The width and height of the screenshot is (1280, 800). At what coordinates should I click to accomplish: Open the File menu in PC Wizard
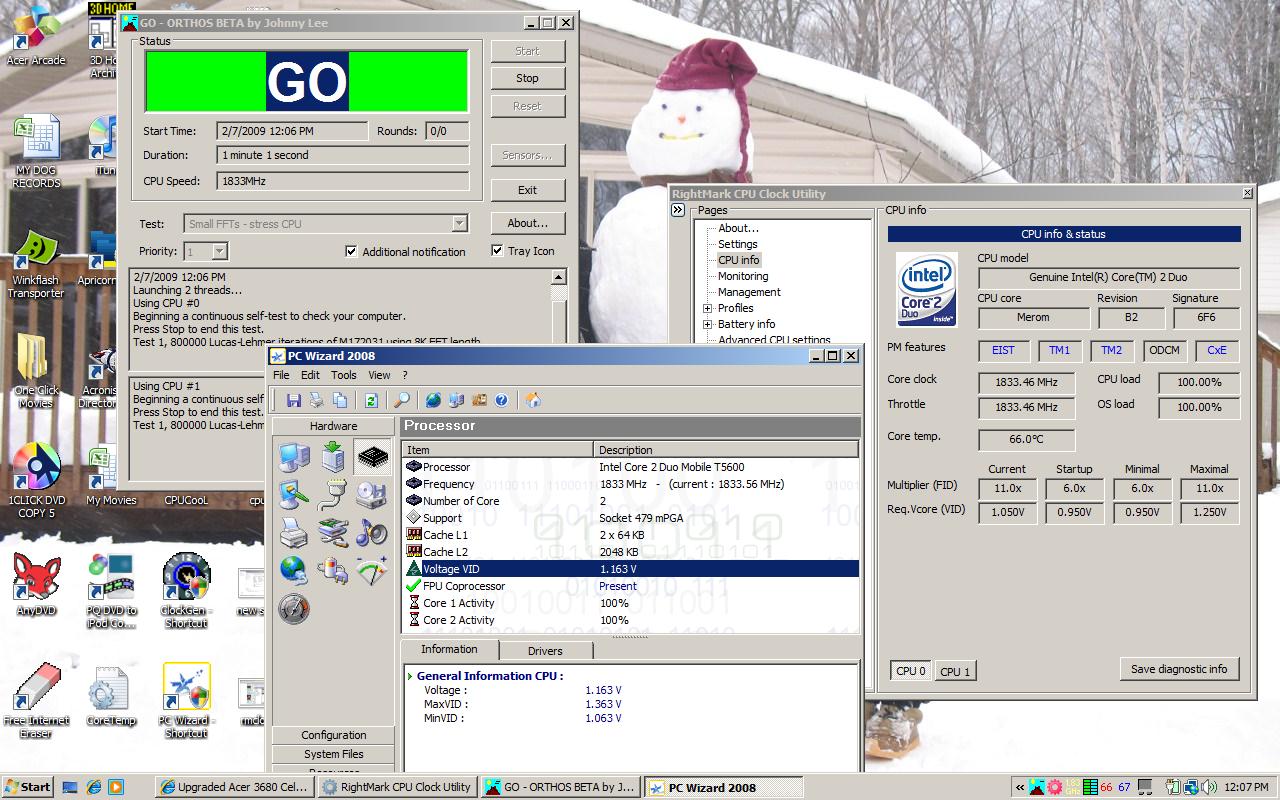coord(281,375)
